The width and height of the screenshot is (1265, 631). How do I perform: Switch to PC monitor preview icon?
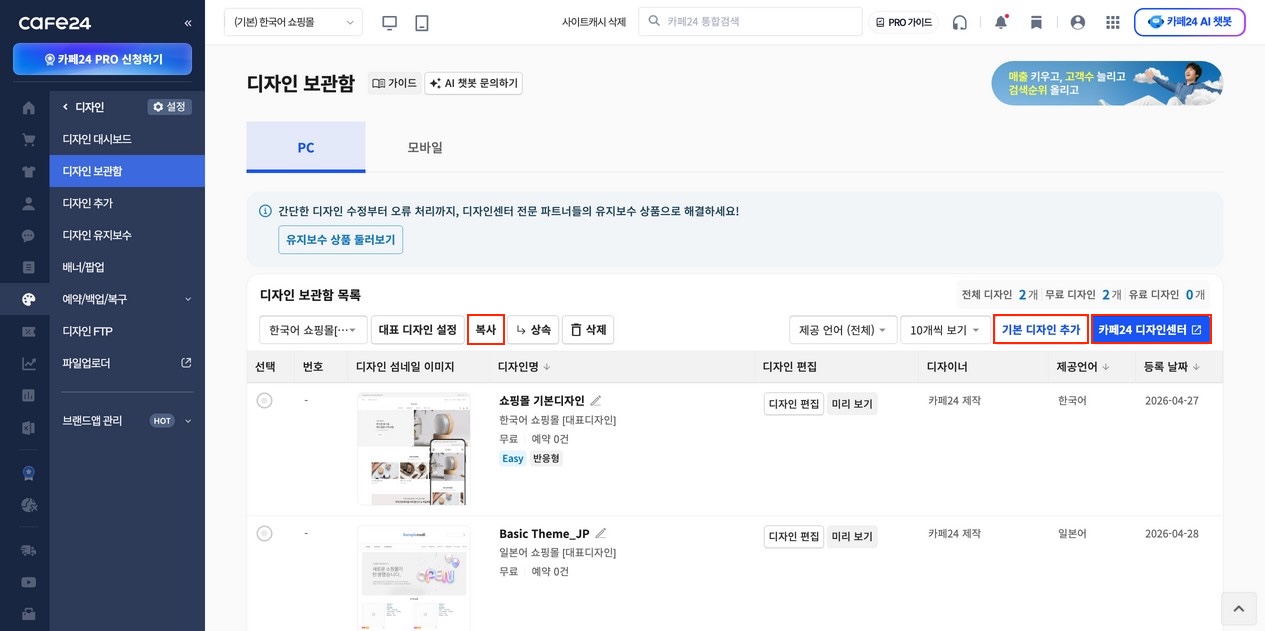tap(390, 22)
